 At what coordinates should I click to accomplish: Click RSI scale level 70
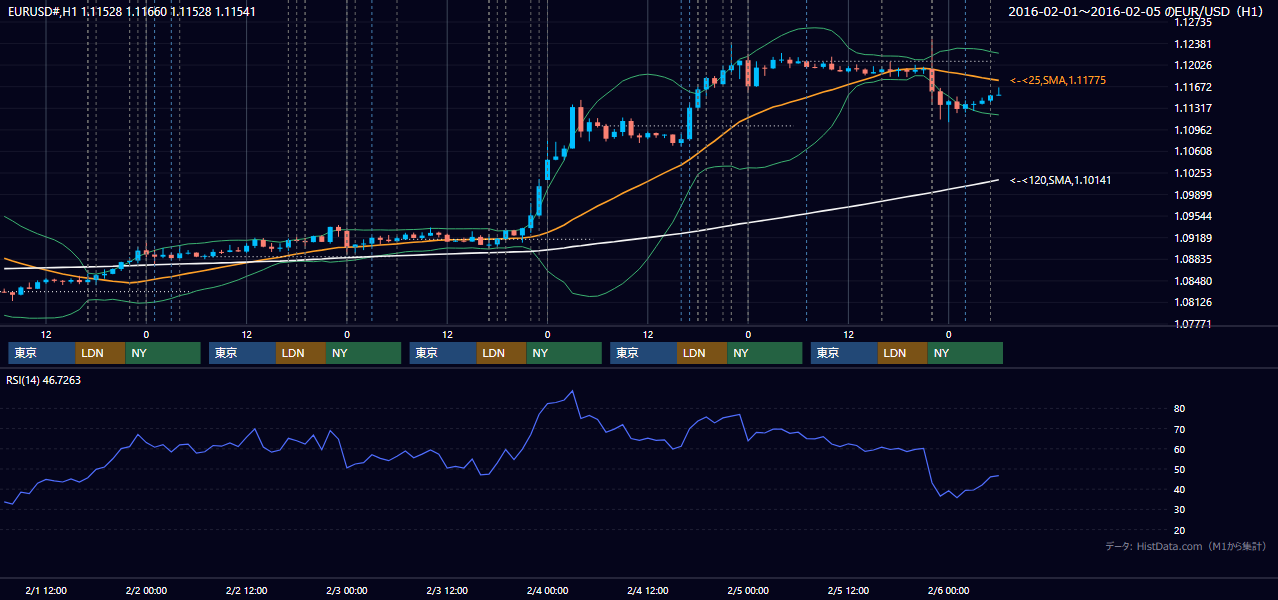coord(1180,429)
